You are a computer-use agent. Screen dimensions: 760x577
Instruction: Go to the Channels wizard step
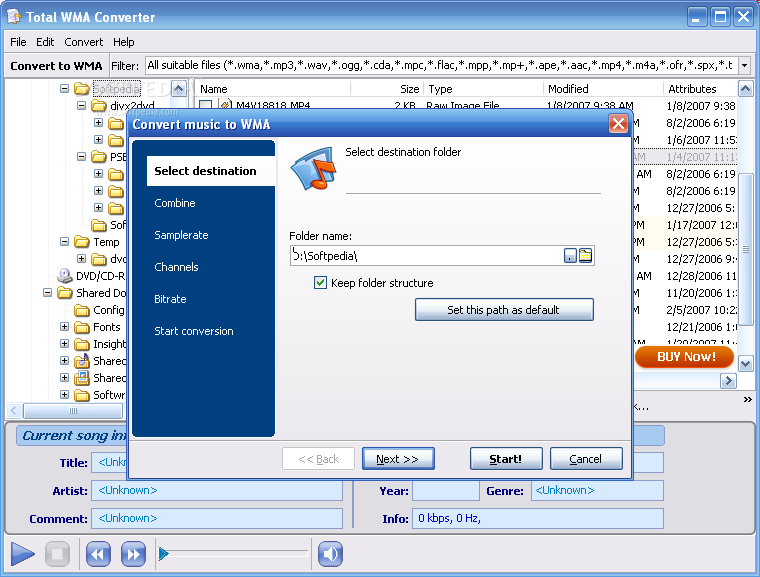pos(176,267)
